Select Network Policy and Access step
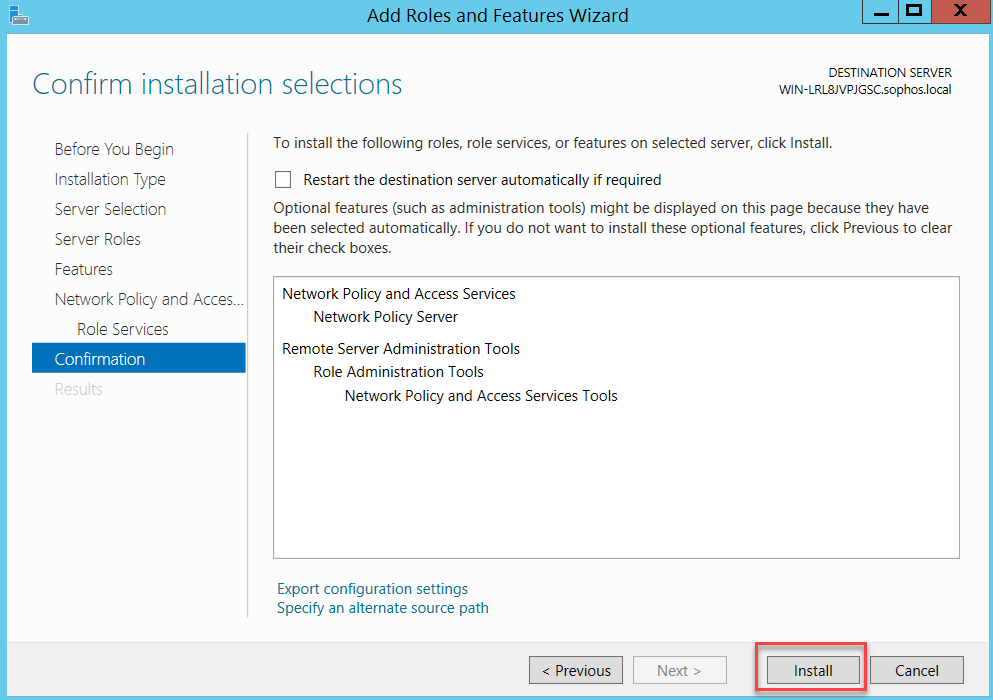The height and width of the screenshot is (700, 993). [x=149, y=299]
